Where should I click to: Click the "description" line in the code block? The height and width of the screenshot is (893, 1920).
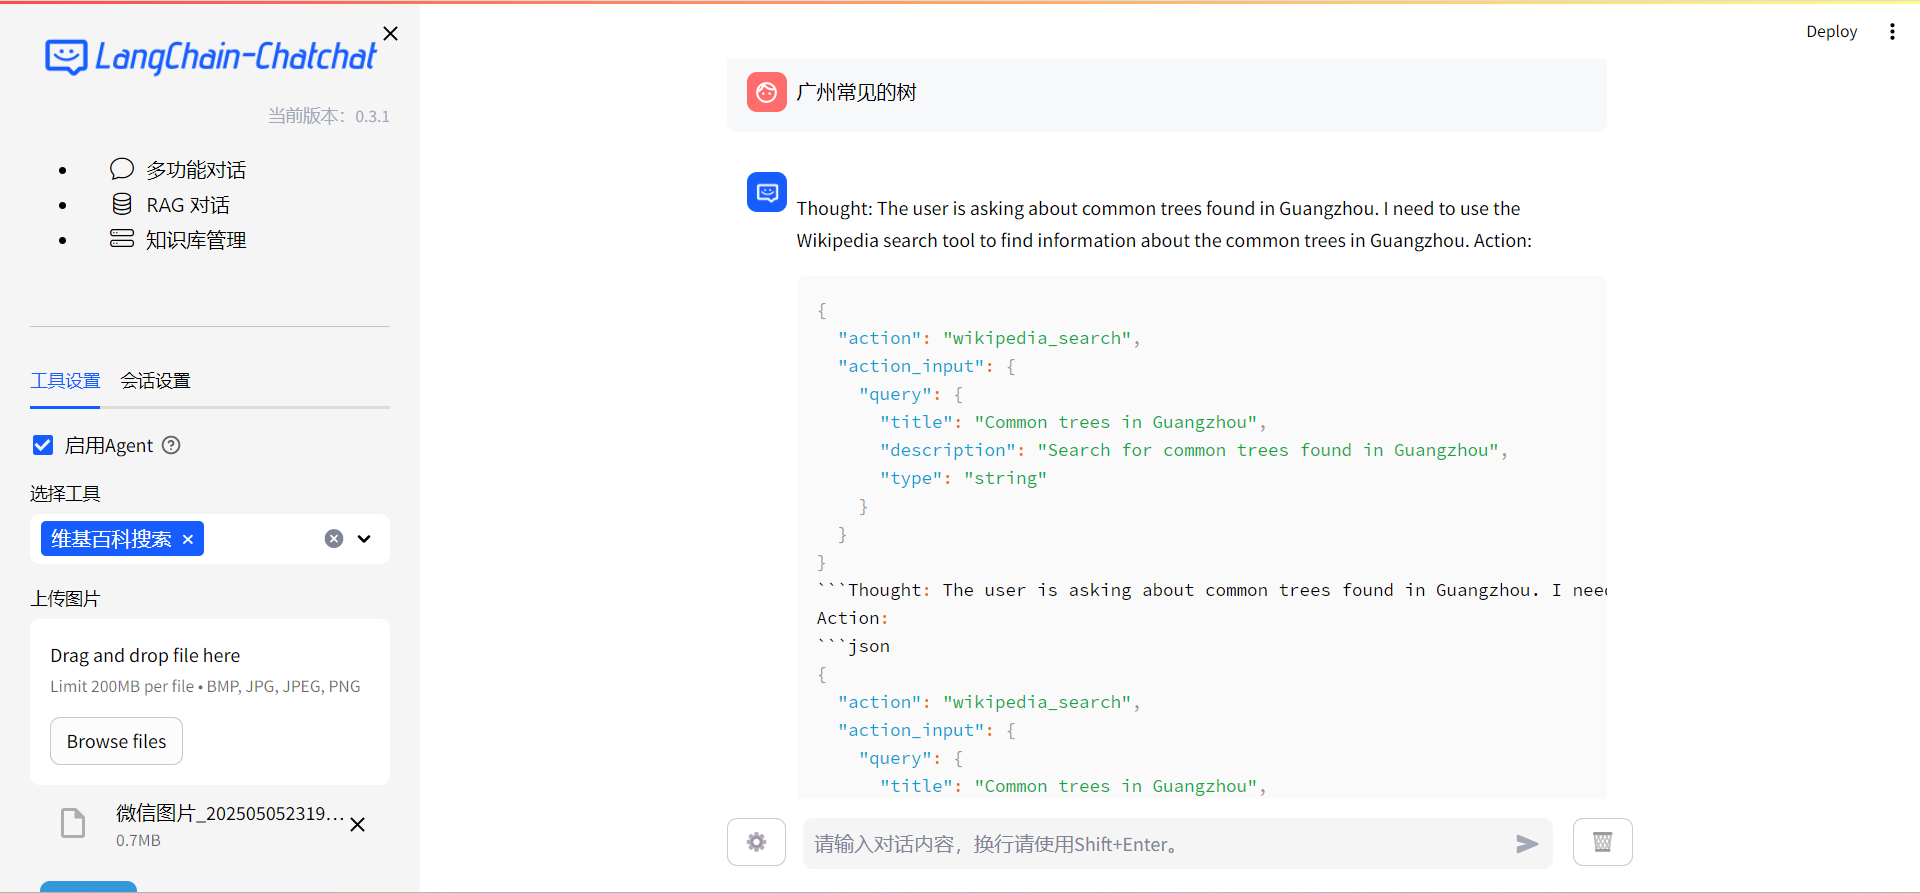coord(1193,450)
